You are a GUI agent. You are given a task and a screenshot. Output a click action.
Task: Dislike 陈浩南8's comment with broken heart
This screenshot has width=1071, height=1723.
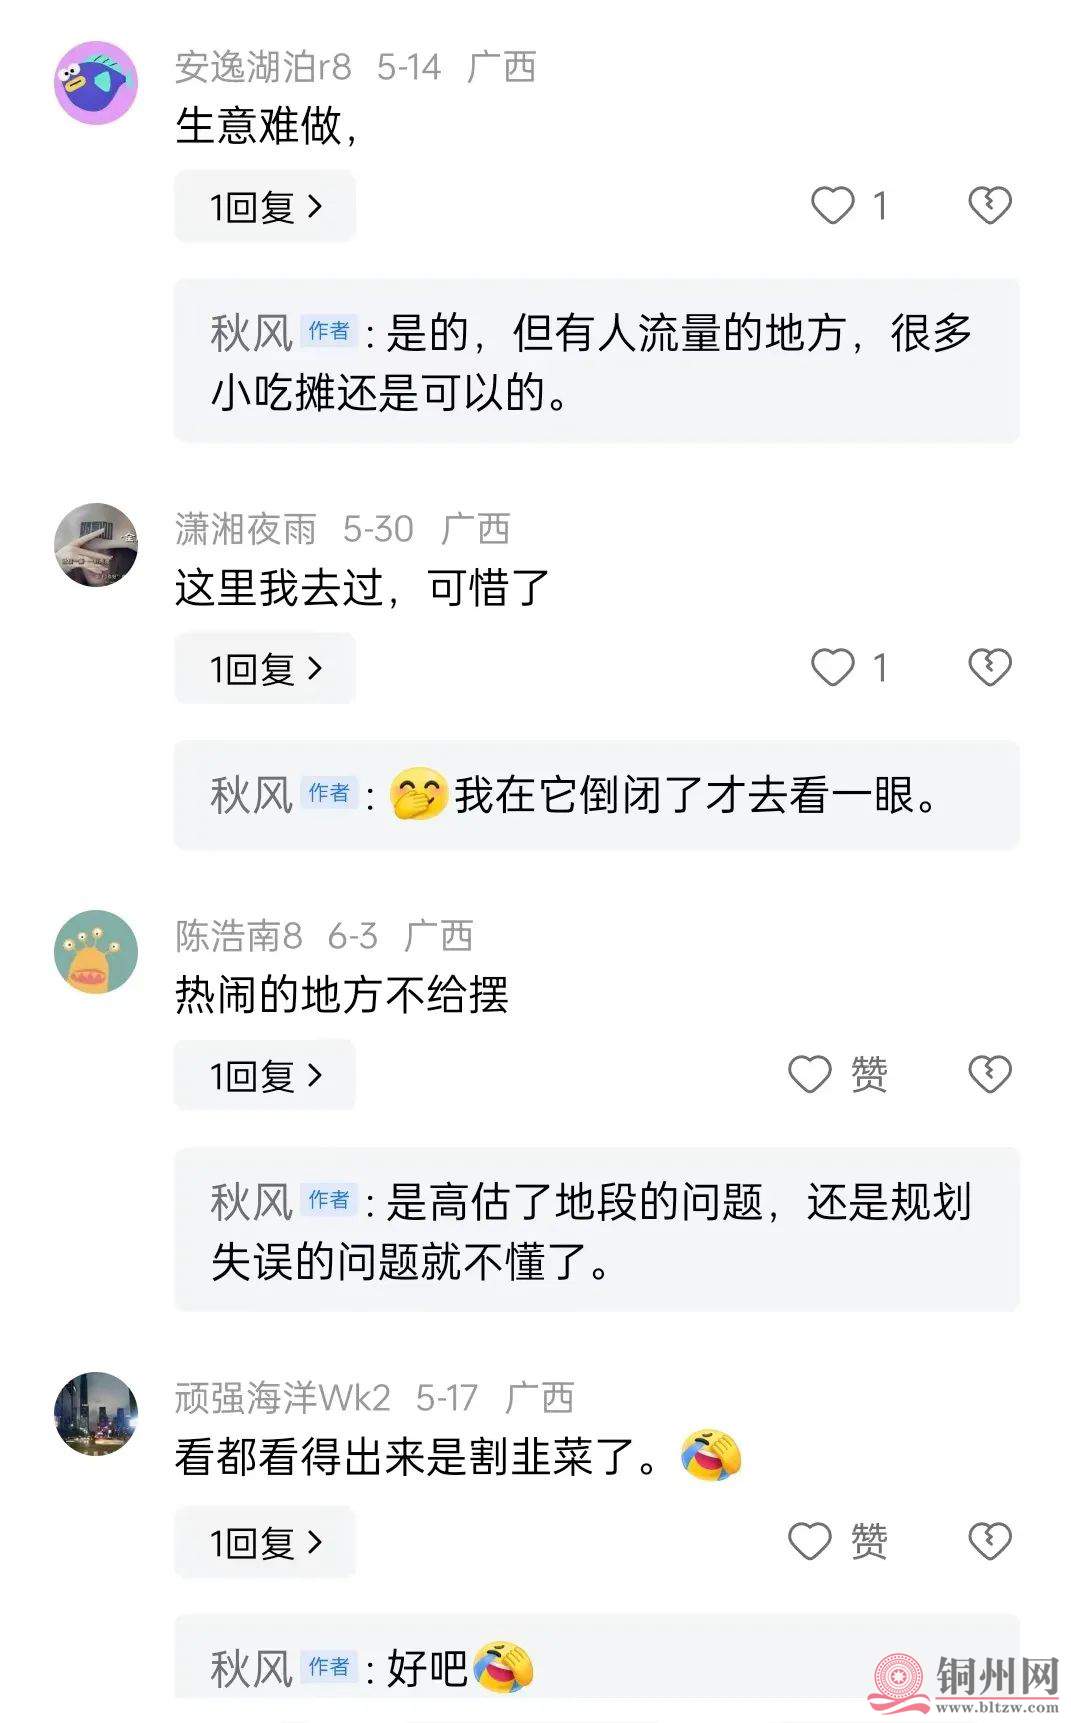click(x=990, y=1075)
